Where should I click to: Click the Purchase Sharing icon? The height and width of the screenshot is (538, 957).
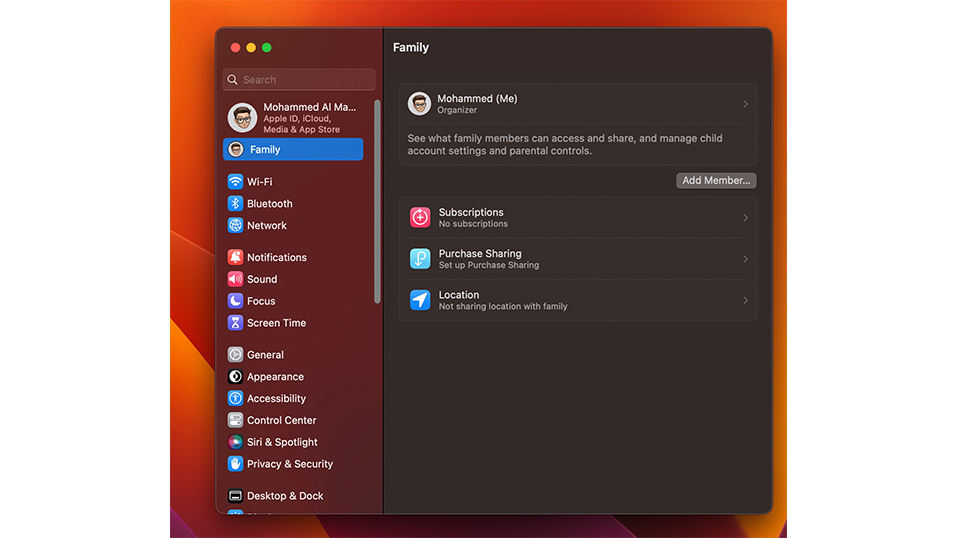420,259
